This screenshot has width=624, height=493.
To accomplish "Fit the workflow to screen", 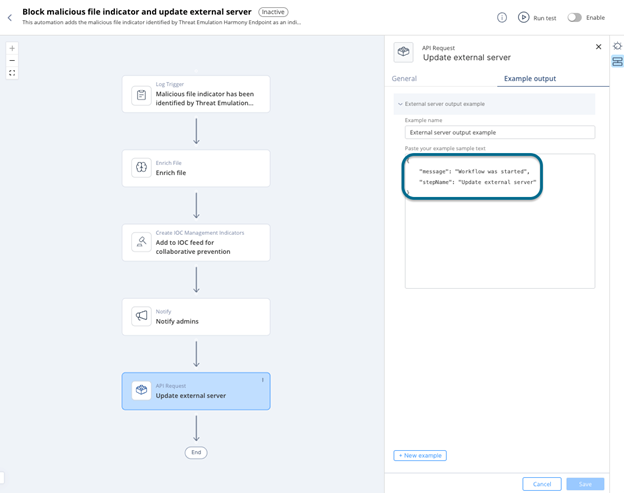I will (x=12, y=73).
